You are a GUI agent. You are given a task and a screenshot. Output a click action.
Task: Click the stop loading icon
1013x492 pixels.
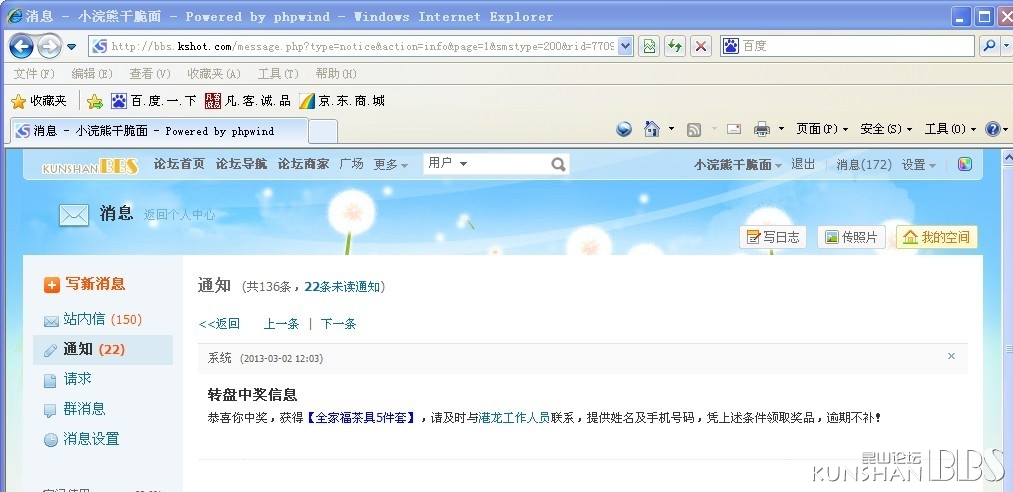coord(701,46)
